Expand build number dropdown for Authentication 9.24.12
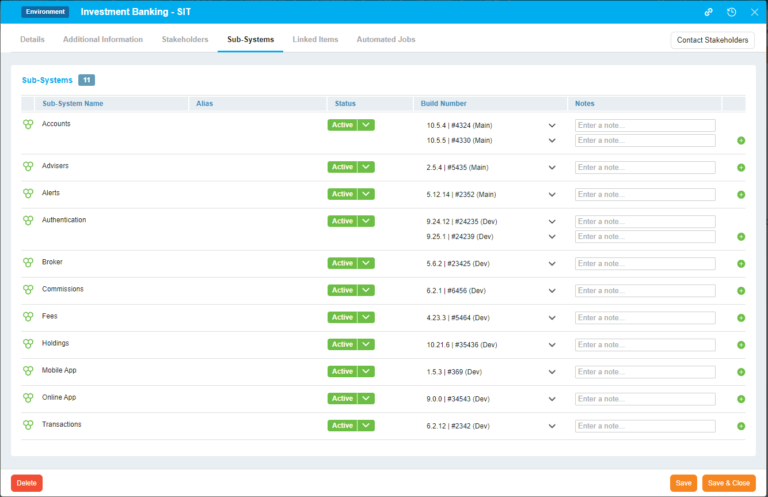768x497 pixels. 552,221
